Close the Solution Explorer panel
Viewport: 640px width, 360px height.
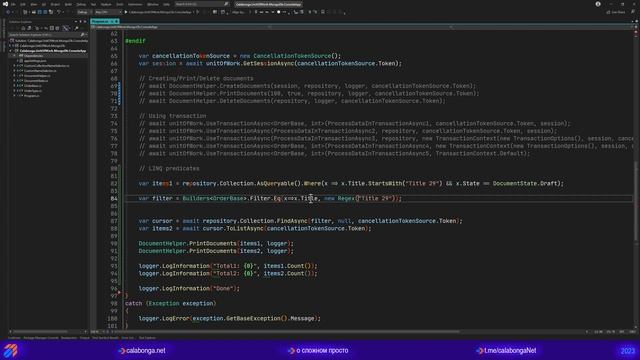click(x=85, y=21)
